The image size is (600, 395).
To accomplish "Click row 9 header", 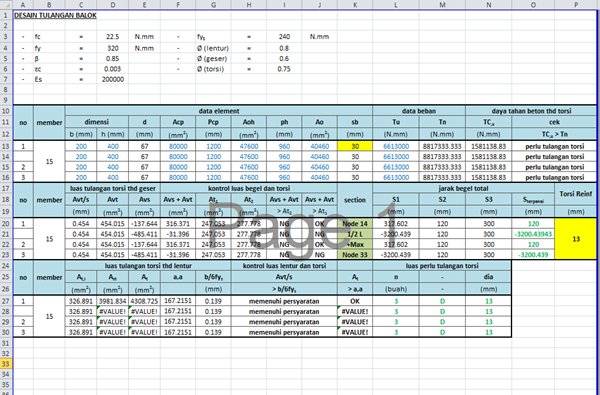I will 6,100.
